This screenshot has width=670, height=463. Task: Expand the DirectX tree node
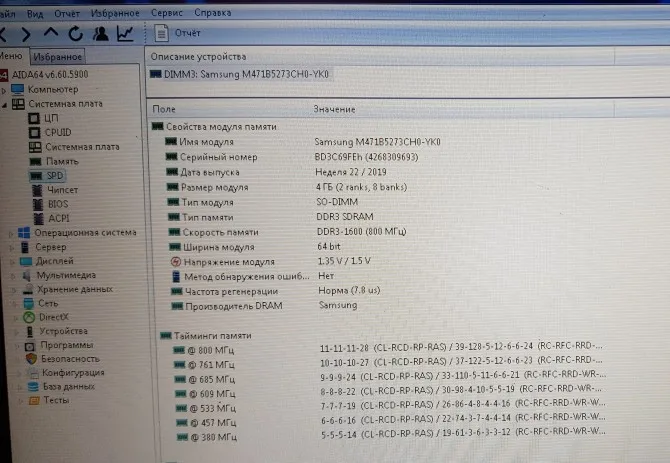tap(16, 318)
